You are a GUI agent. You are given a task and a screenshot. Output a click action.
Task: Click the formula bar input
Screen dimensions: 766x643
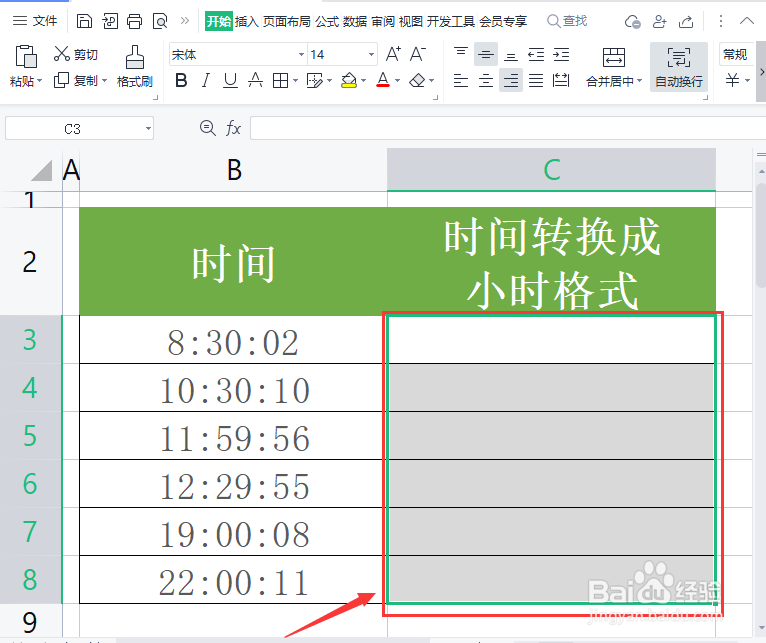tap(508, 129)
